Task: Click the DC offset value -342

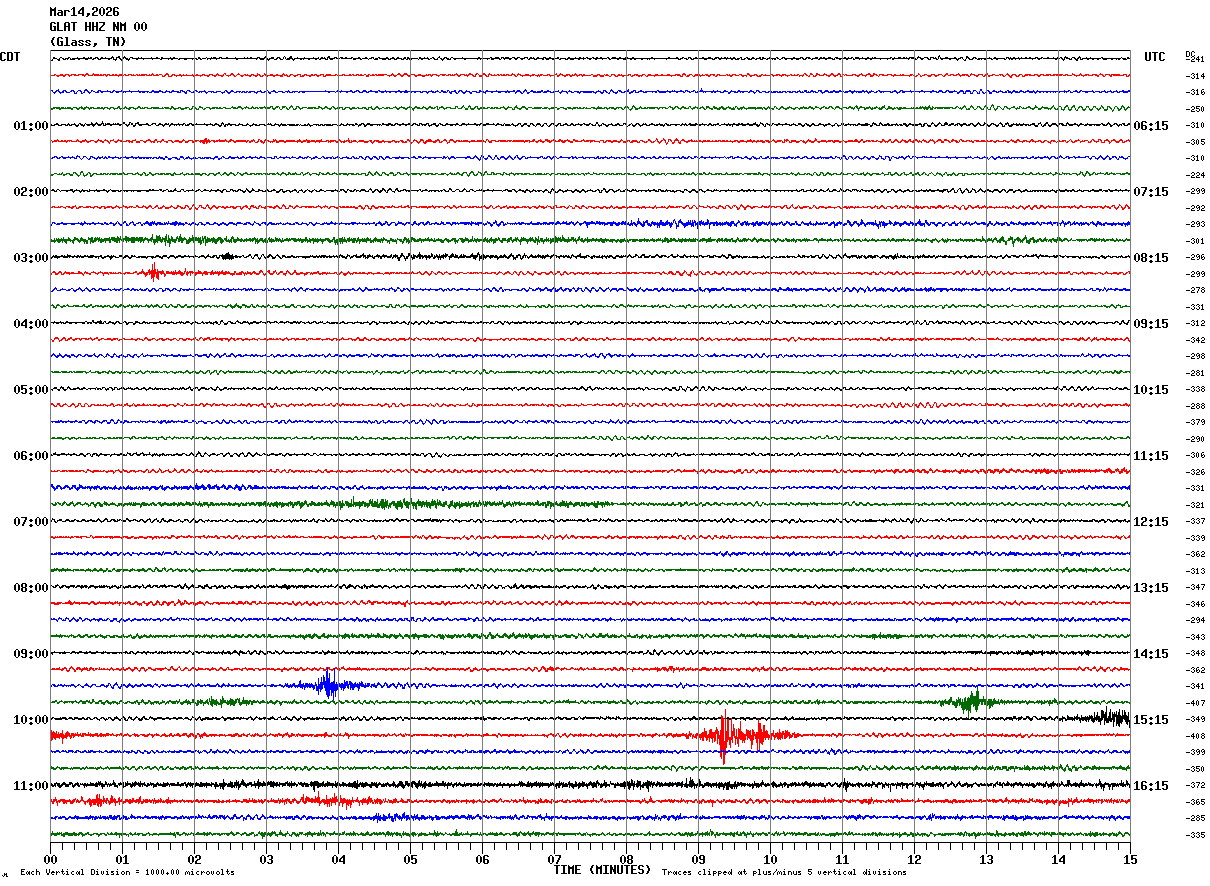Action: (1195, 340)
